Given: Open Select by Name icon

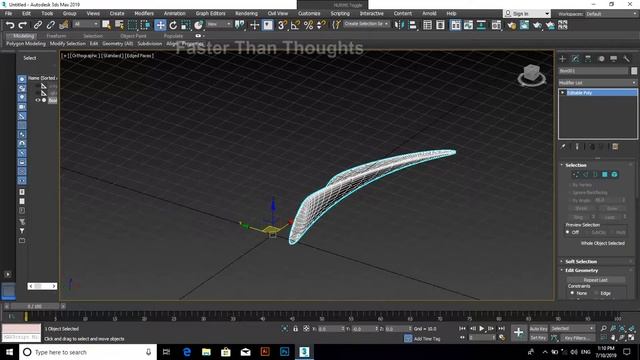Looking at the screenshot, I should [x=119, y=25].
